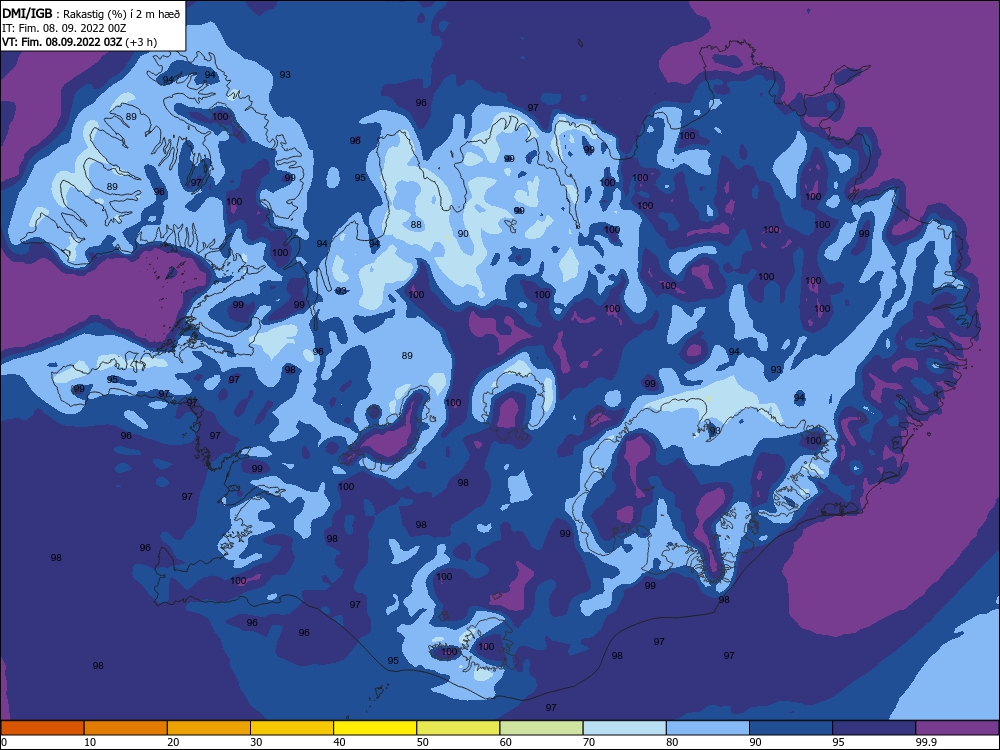Click the legend tick label 30
1000x750 pixels.
click(x=256, y=742)
